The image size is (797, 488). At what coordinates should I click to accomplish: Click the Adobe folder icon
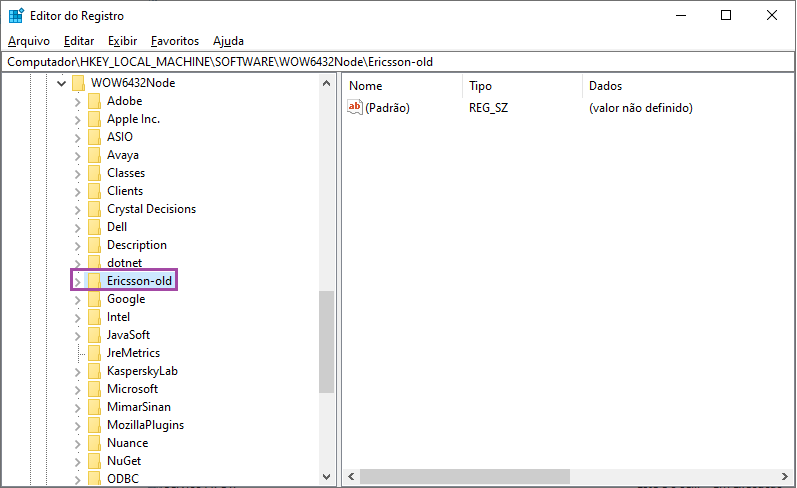point(94,101)
